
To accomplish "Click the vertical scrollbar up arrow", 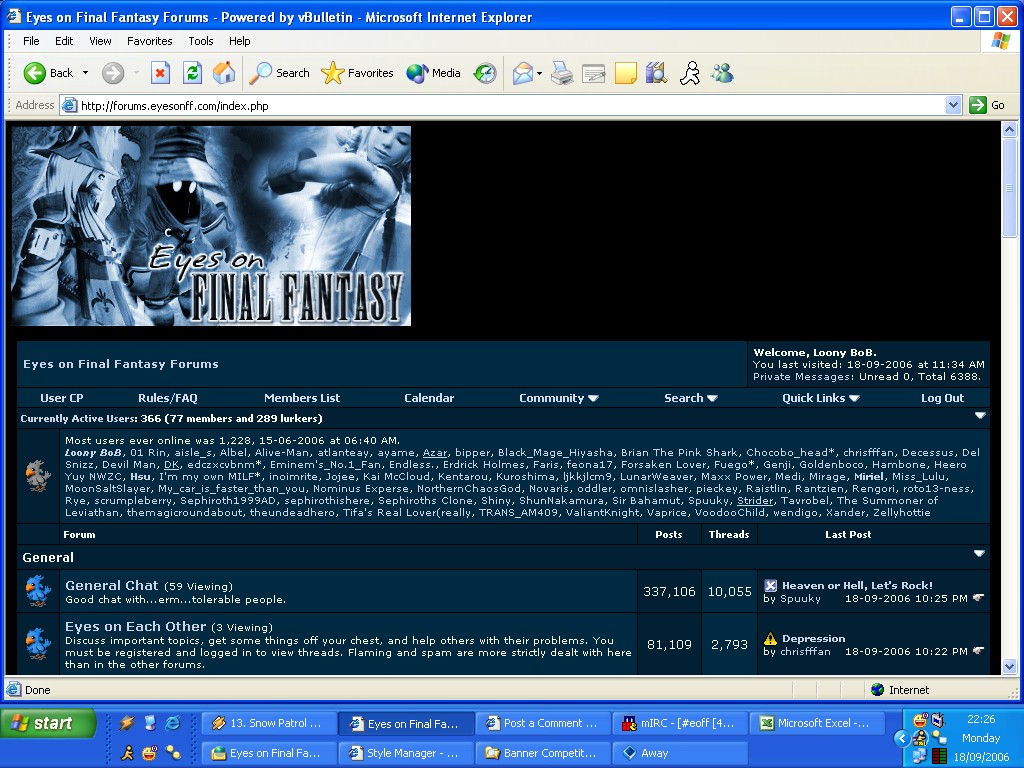I will [1010, 129].
